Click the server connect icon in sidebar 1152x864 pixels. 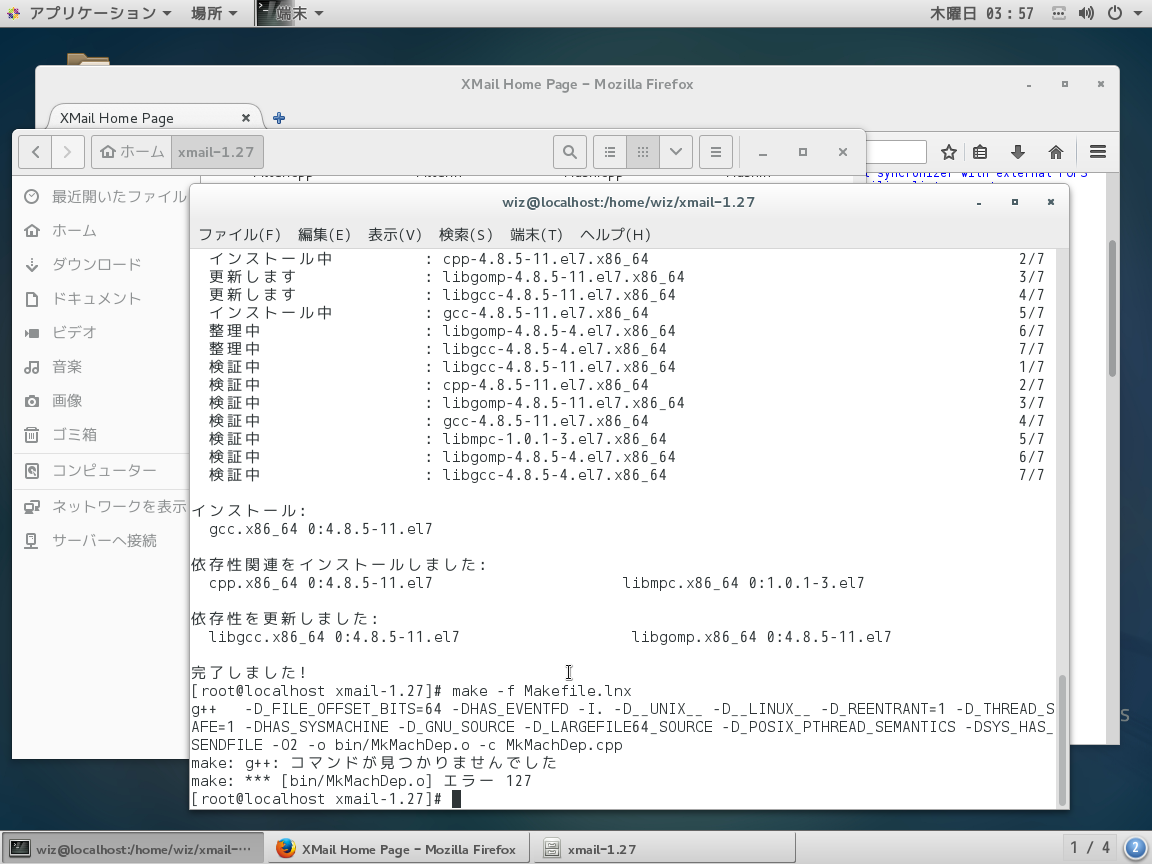(x=32, y=541)
